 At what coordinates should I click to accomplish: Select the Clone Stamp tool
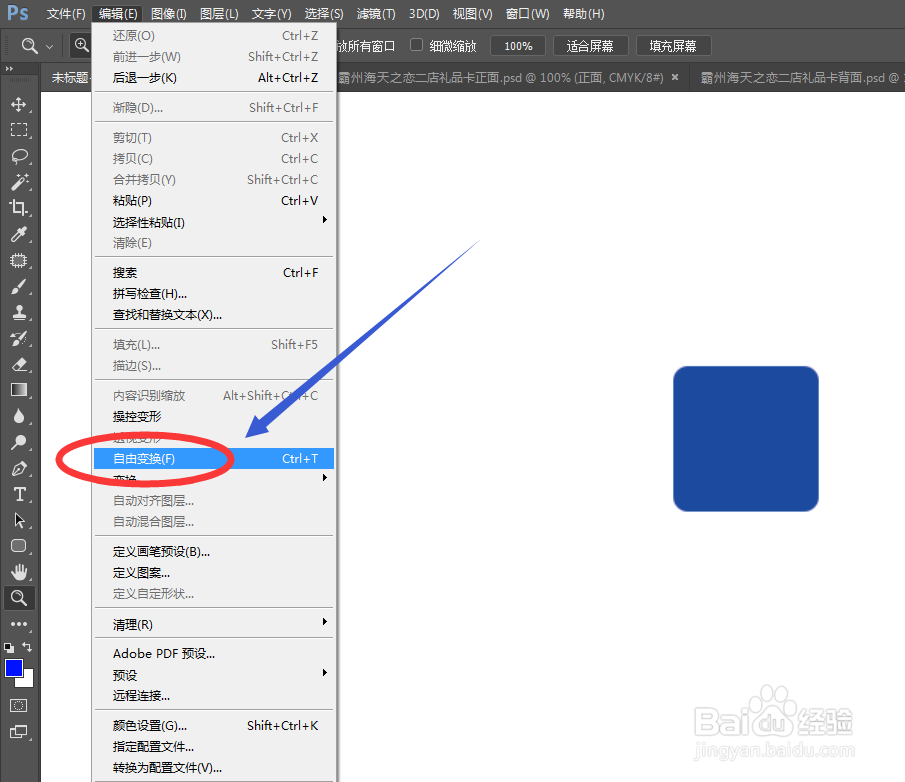pyautogui.click(x=18, y=312)
